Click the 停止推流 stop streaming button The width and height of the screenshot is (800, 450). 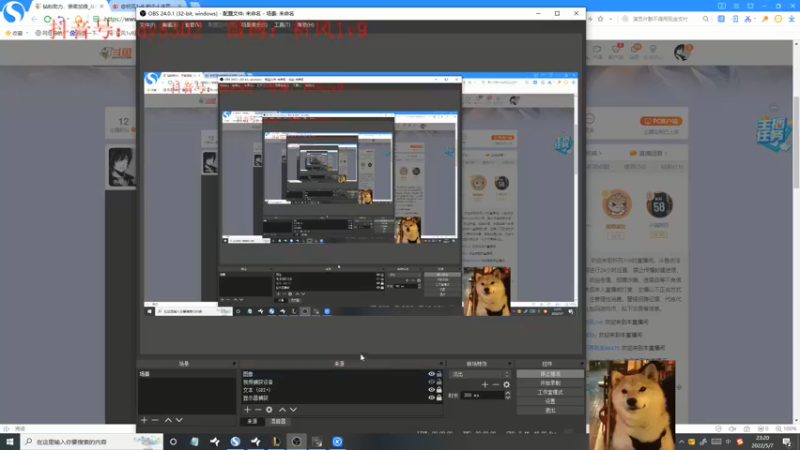pyautogui.click(x=550, y=374)
